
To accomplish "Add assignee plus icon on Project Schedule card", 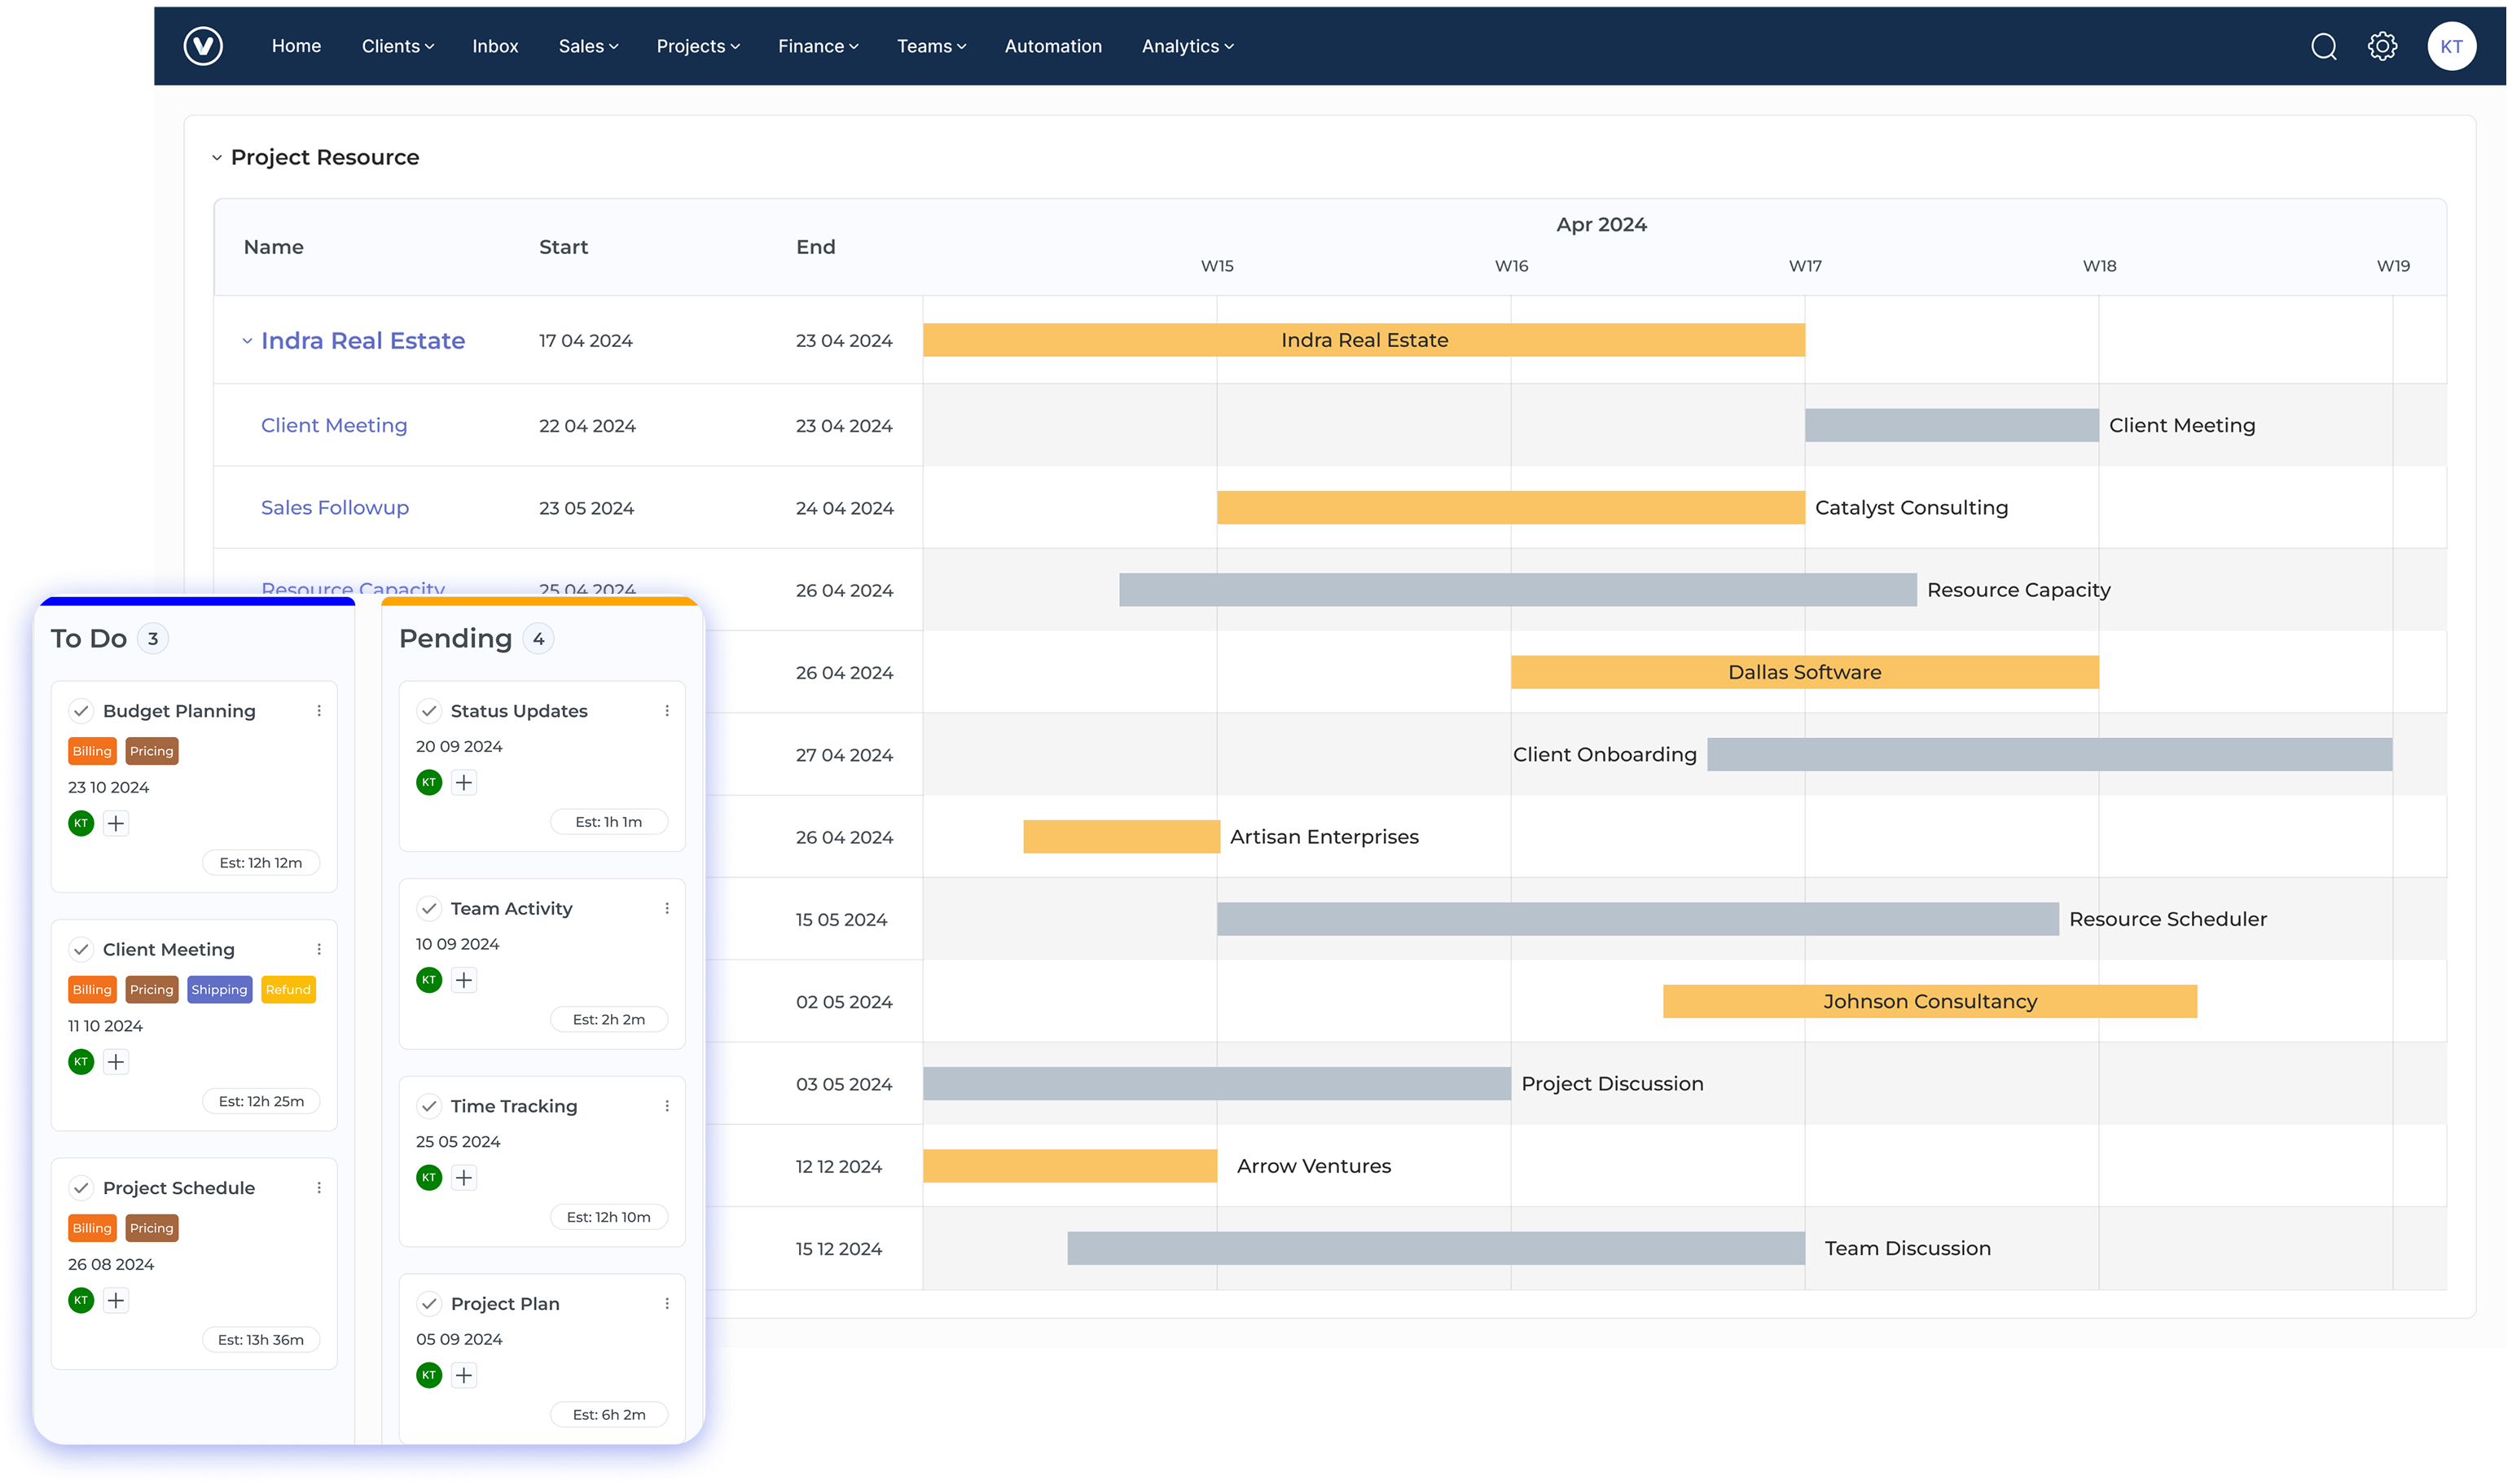I will (116, 1301).
